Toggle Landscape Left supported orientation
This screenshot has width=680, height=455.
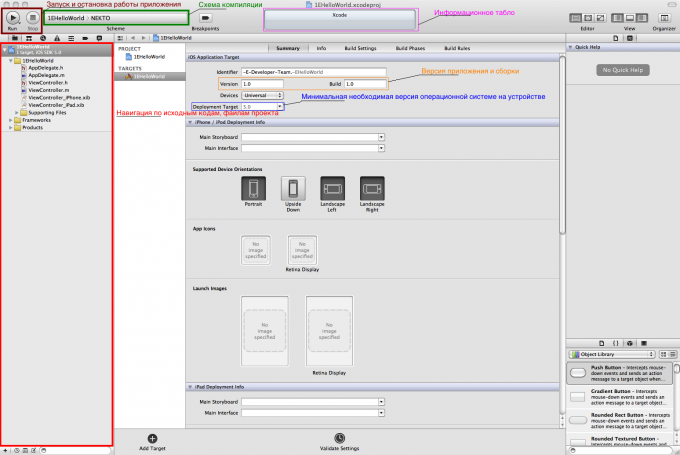click(332, 188)
